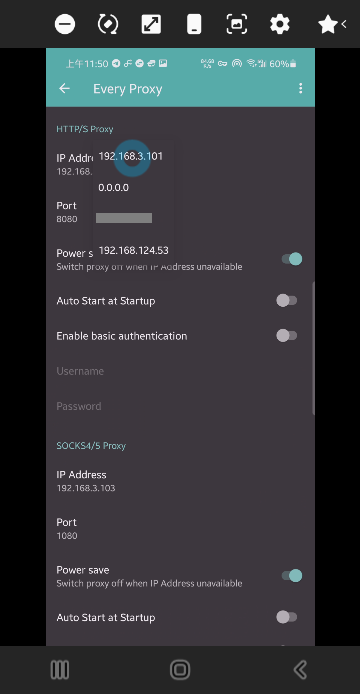Click the fullscreen expand arrows icon
This screenshot has width=360, height=694.
pyautogui.click(x=151, y=24)
